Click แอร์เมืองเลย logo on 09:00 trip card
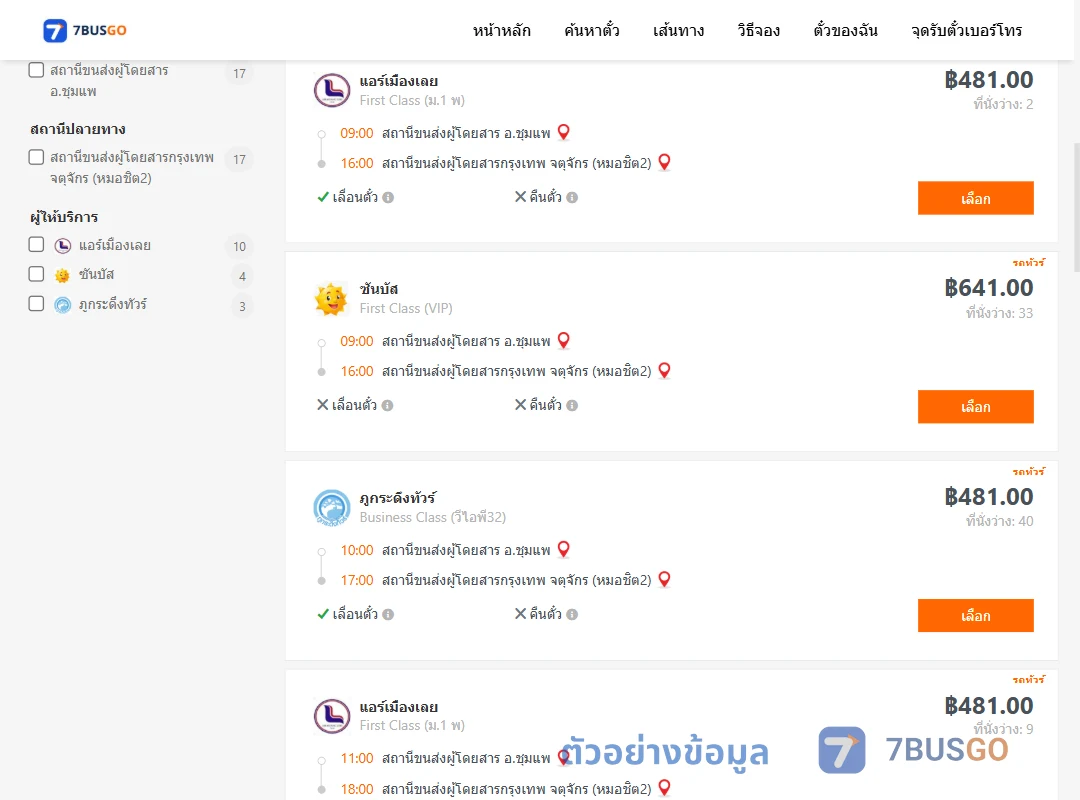The image size is (1080, 800). [332, 90]
